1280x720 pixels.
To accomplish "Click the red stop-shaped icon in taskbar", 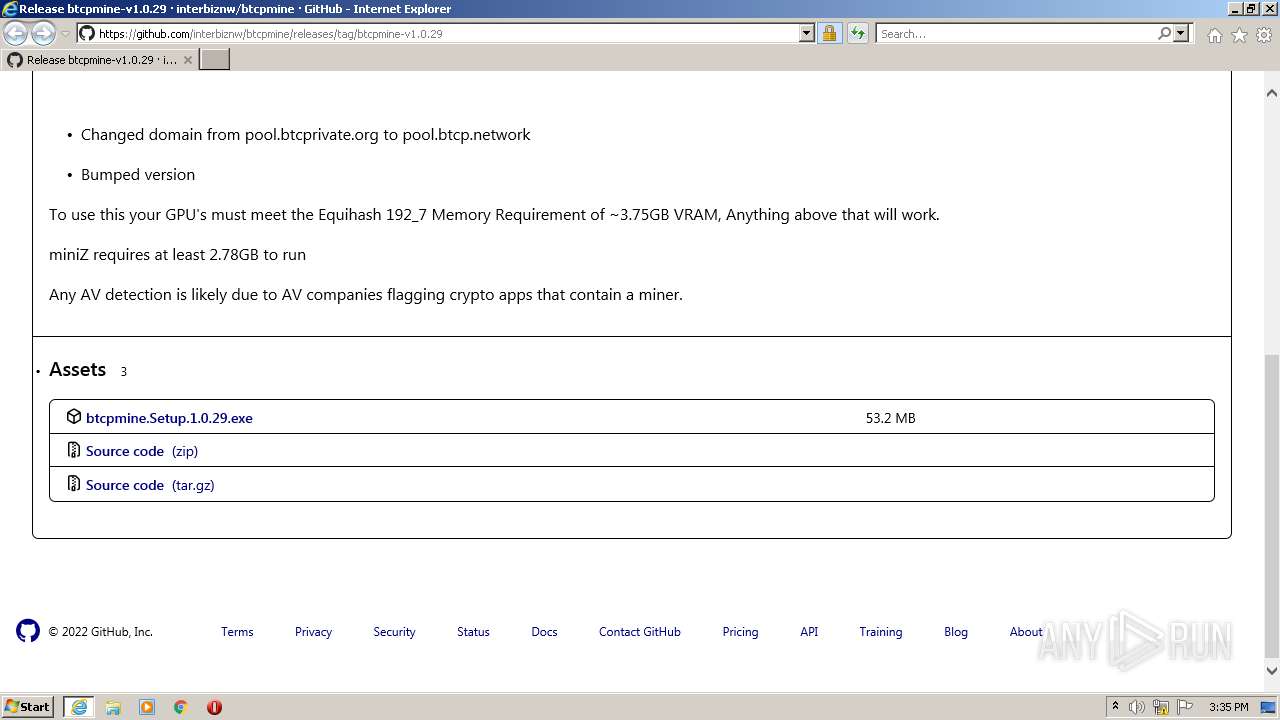I will 214,707.
